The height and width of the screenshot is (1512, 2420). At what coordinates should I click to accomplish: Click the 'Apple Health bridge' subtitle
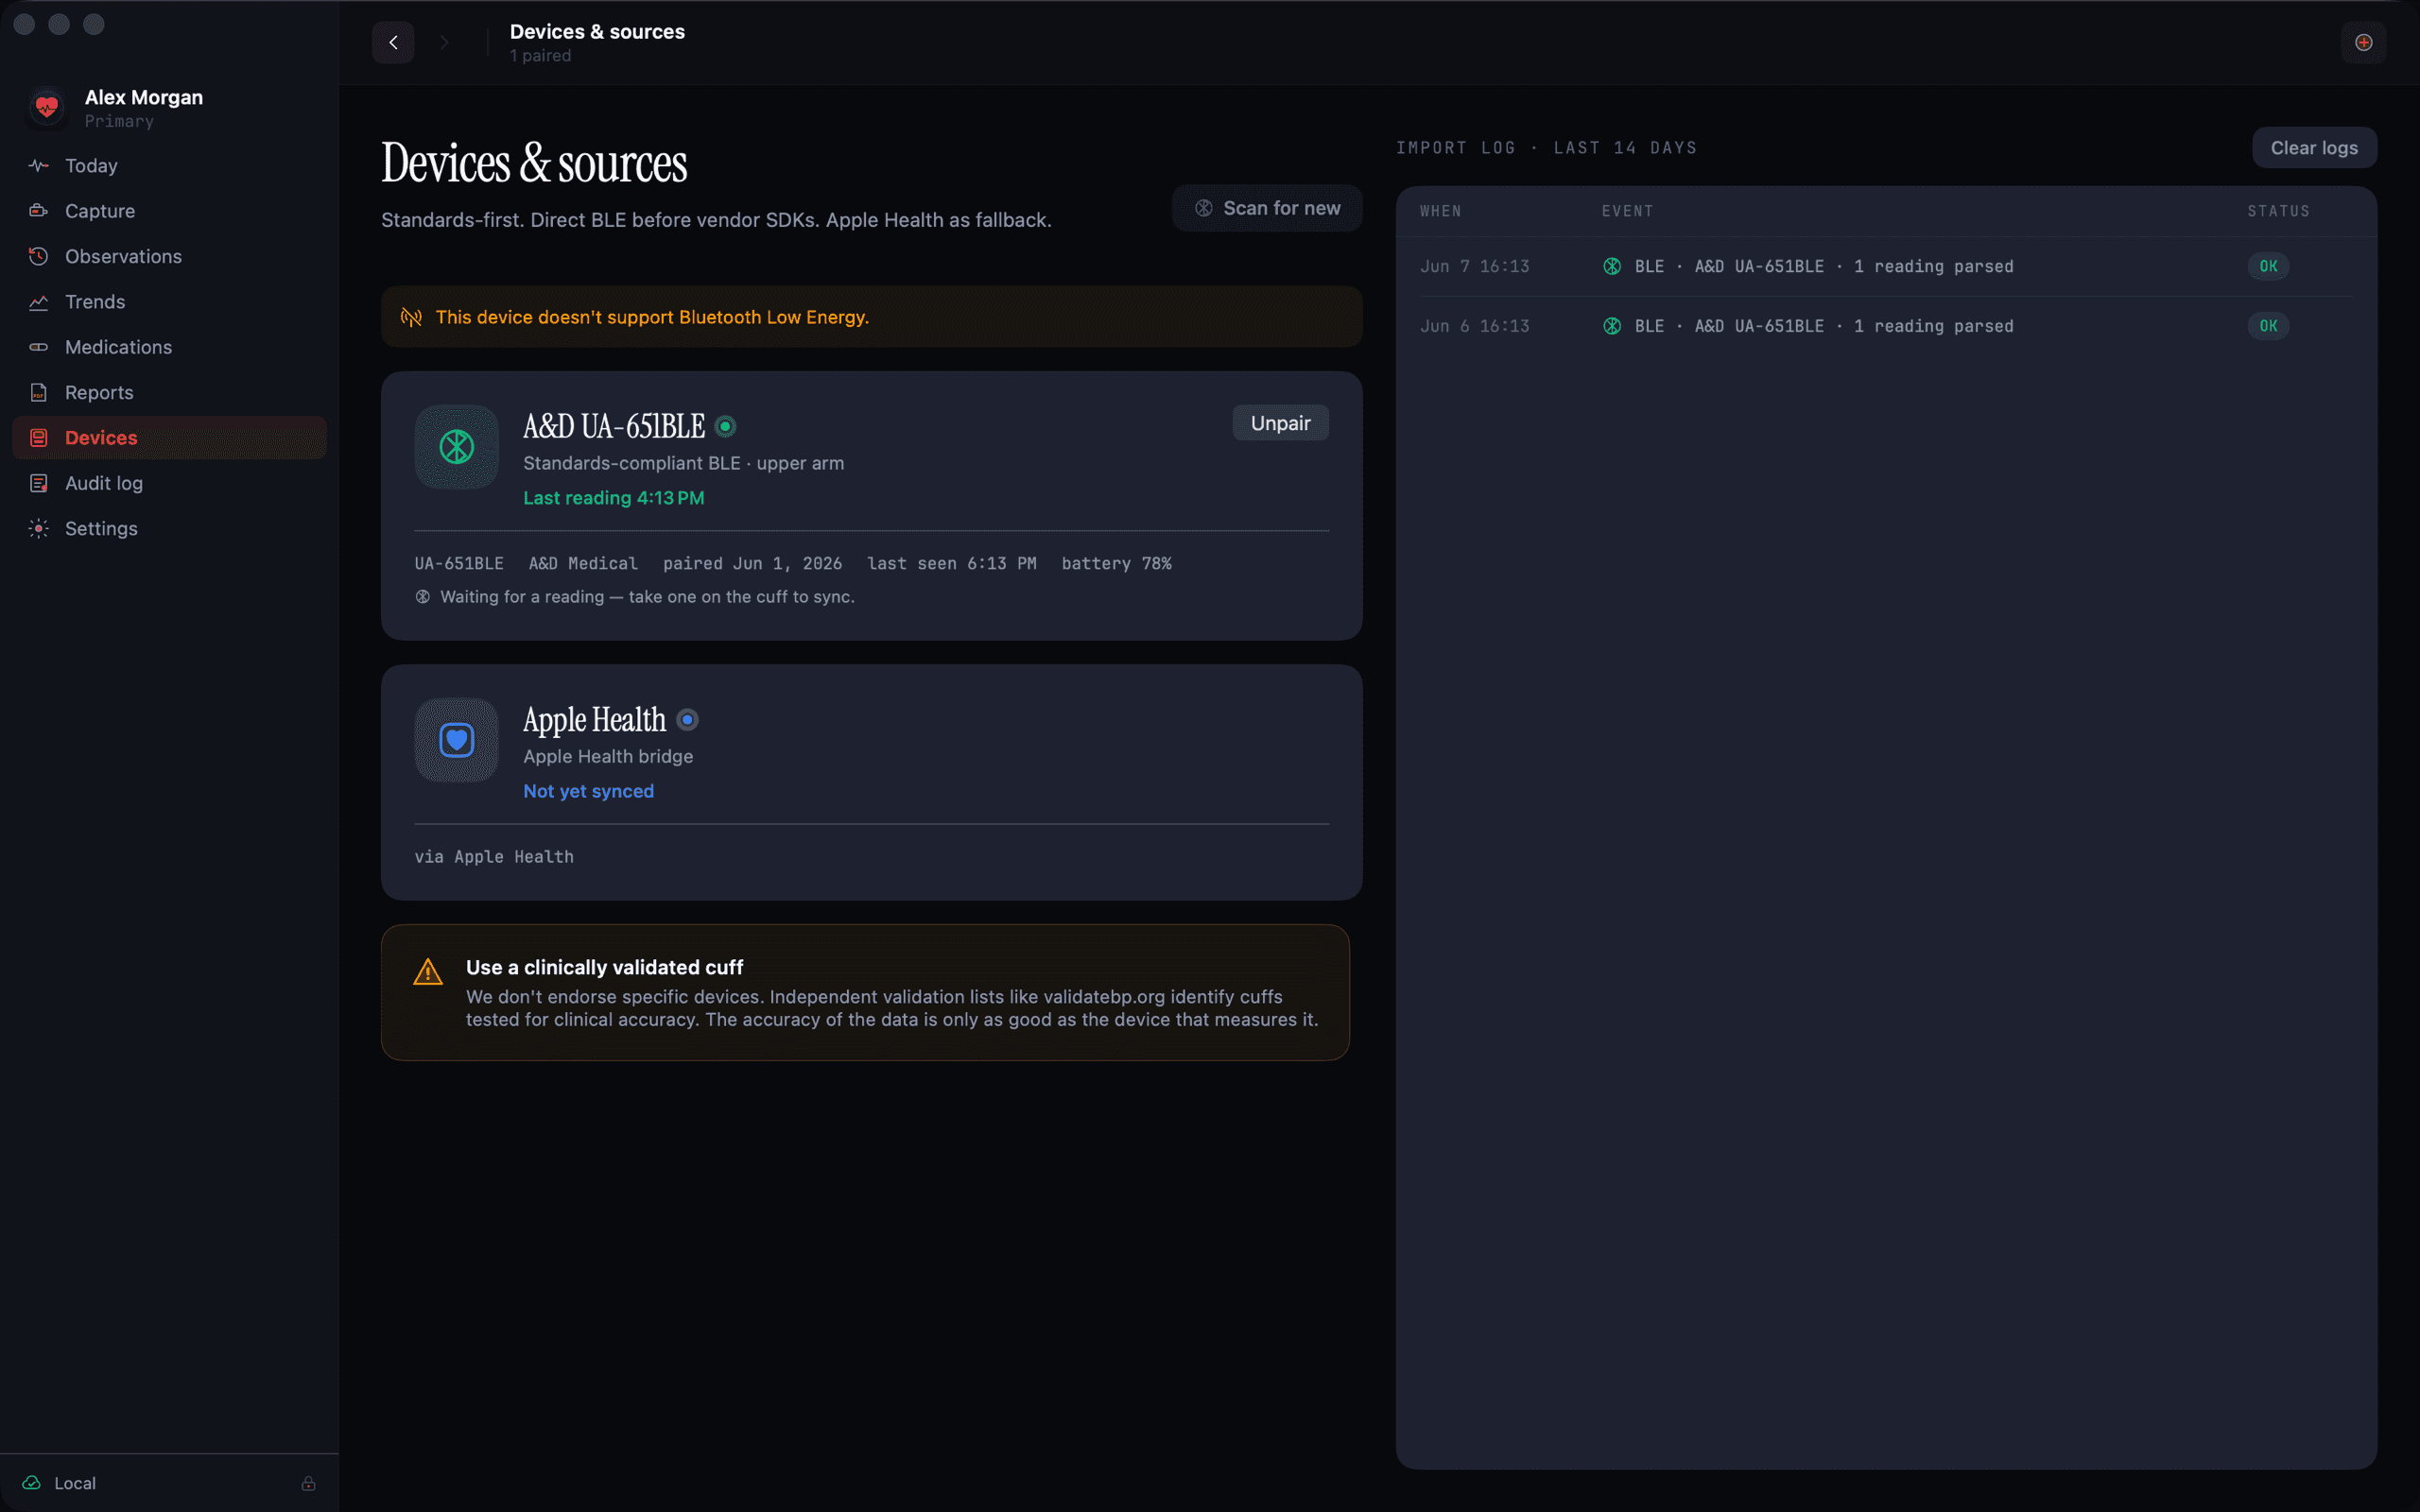point(608,757)
